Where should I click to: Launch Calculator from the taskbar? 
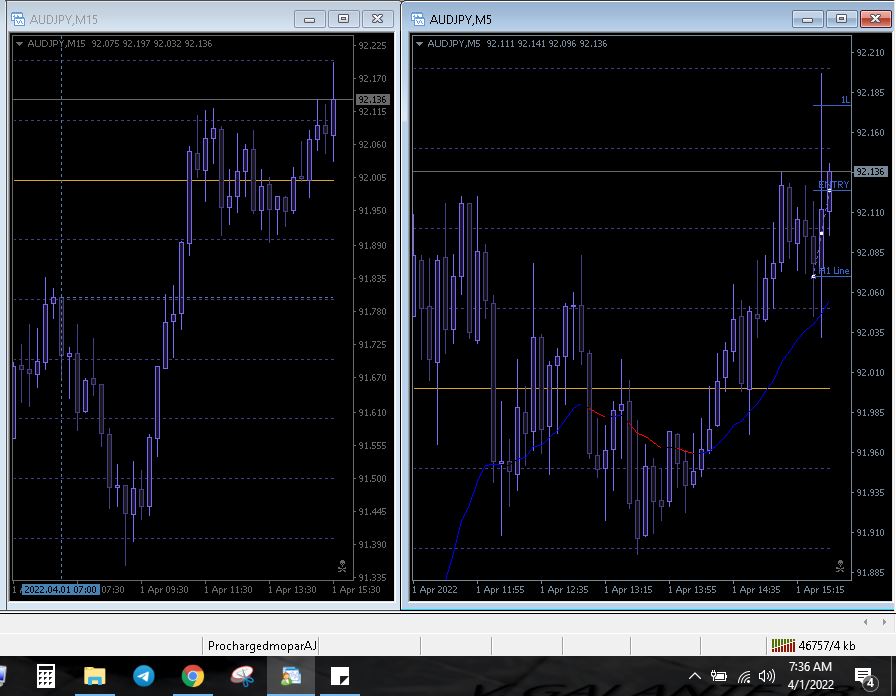(x=45, y=676)
